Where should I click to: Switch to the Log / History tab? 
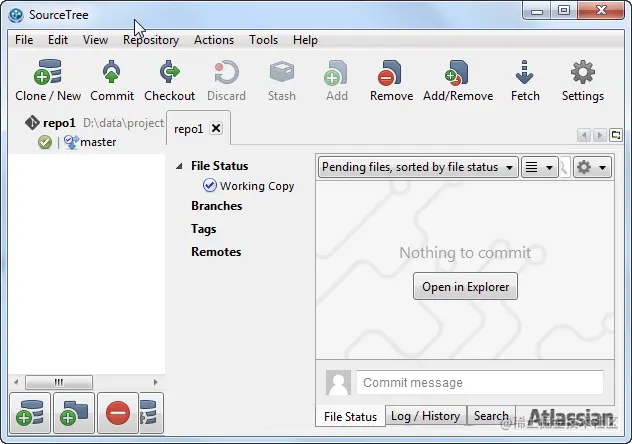pyautogui.click(x=426, y=415)
